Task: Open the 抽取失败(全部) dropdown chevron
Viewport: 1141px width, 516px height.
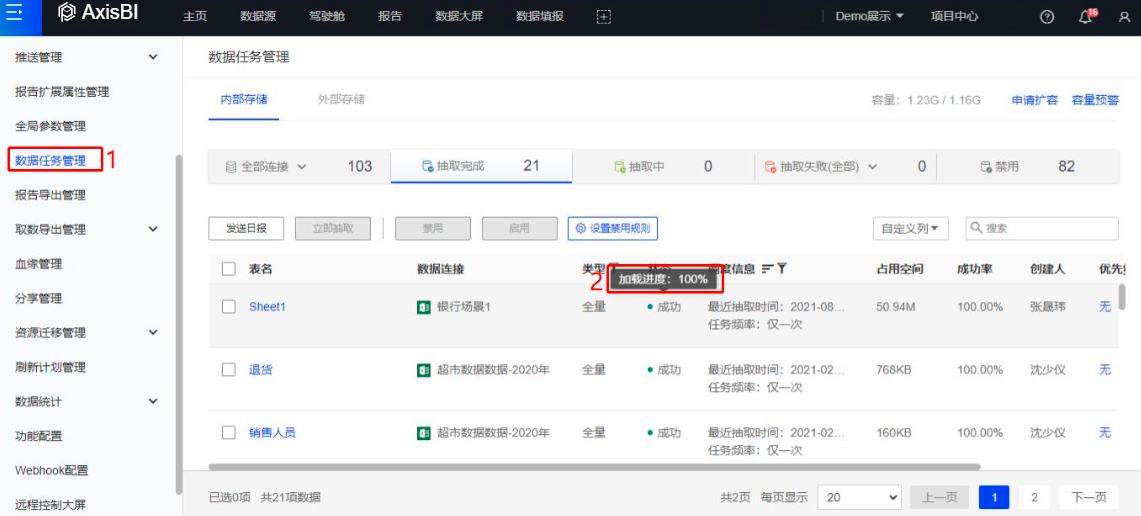Action: 872,167
